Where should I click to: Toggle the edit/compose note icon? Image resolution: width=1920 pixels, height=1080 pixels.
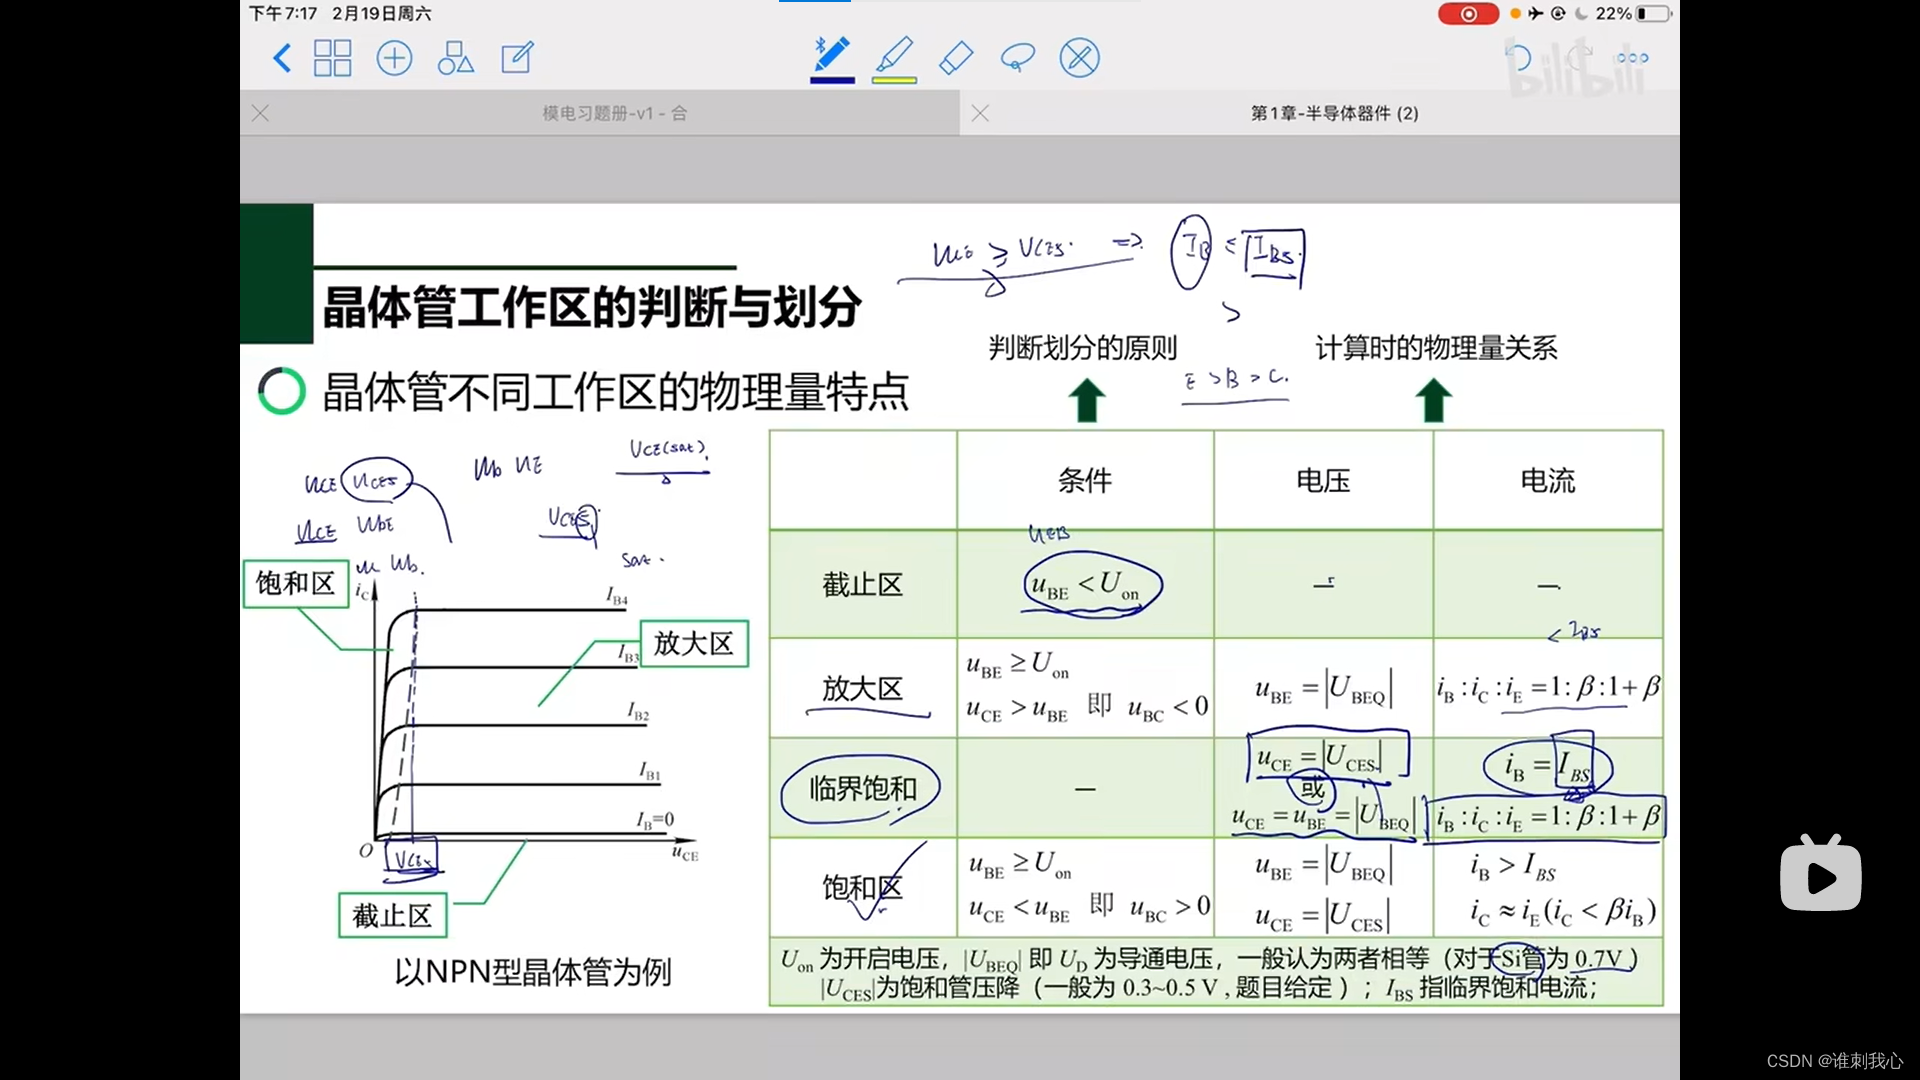pos(517,58)
